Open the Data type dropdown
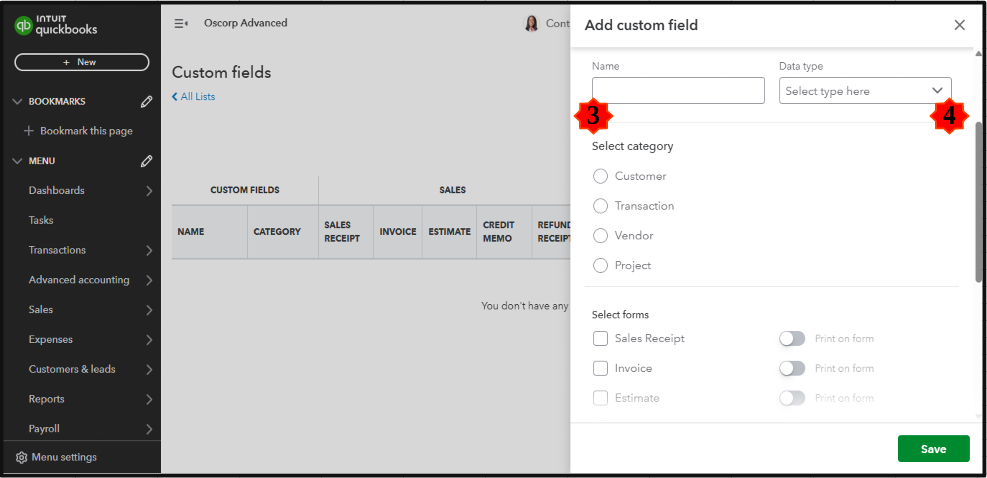The image size is (987, 478). pos(865,91)
